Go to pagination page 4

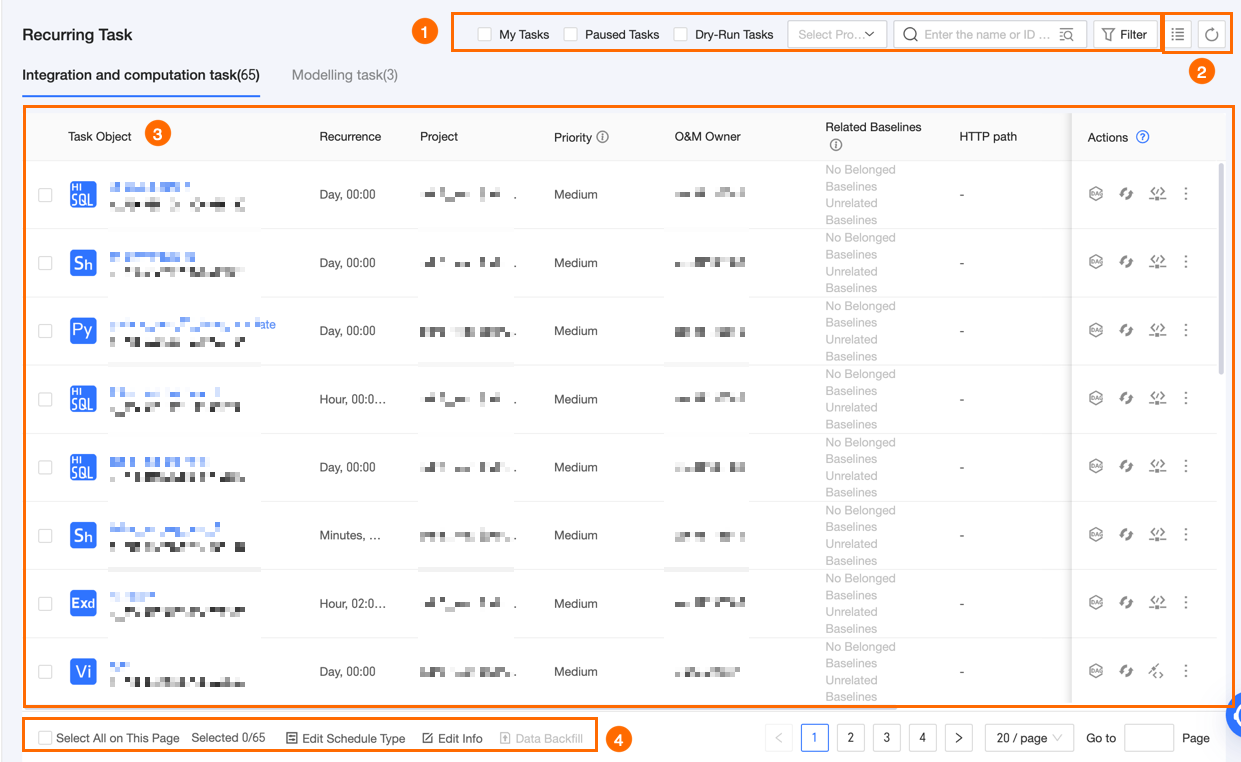pos(922,738)
